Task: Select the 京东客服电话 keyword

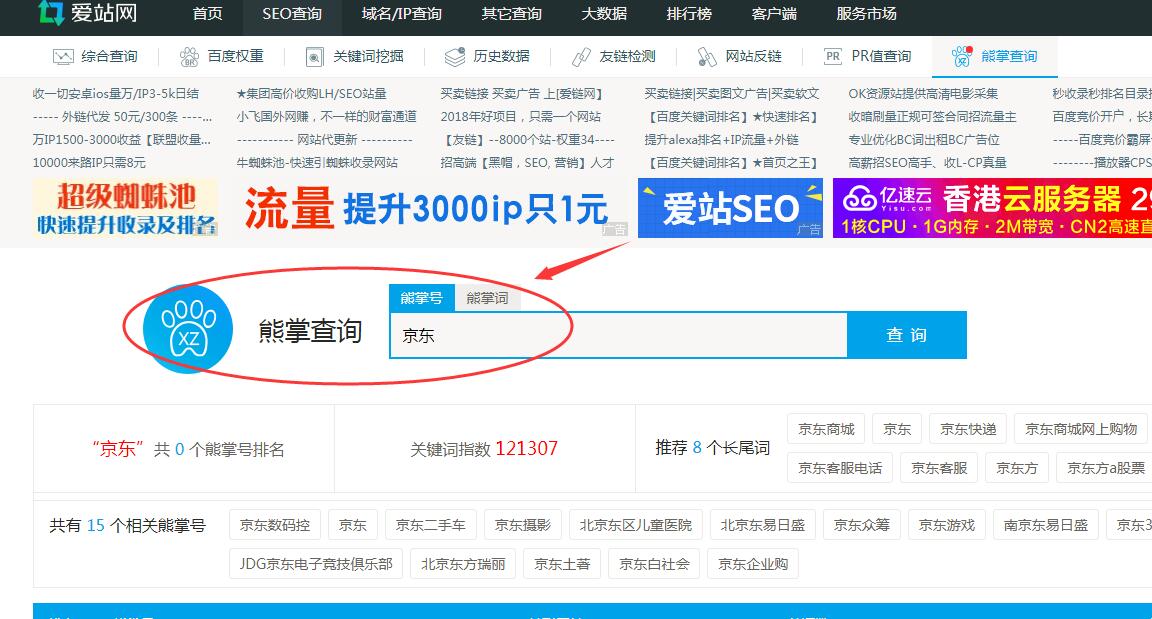Action: pos(840,468)
